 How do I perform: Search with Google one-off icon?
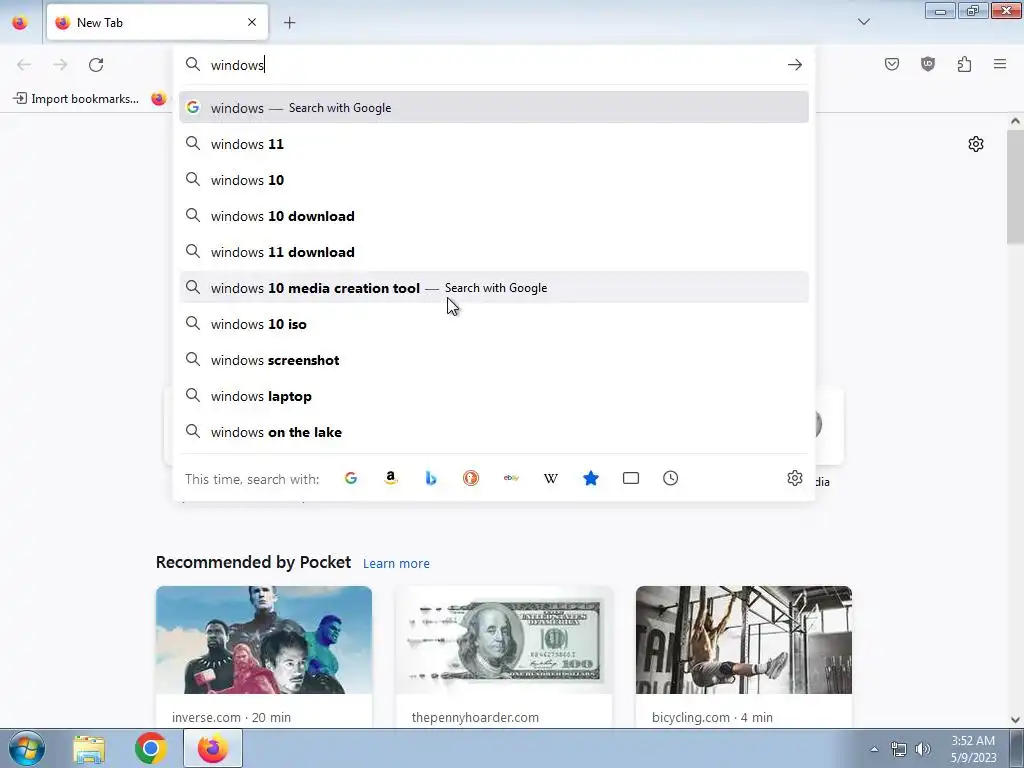(351, 479)
